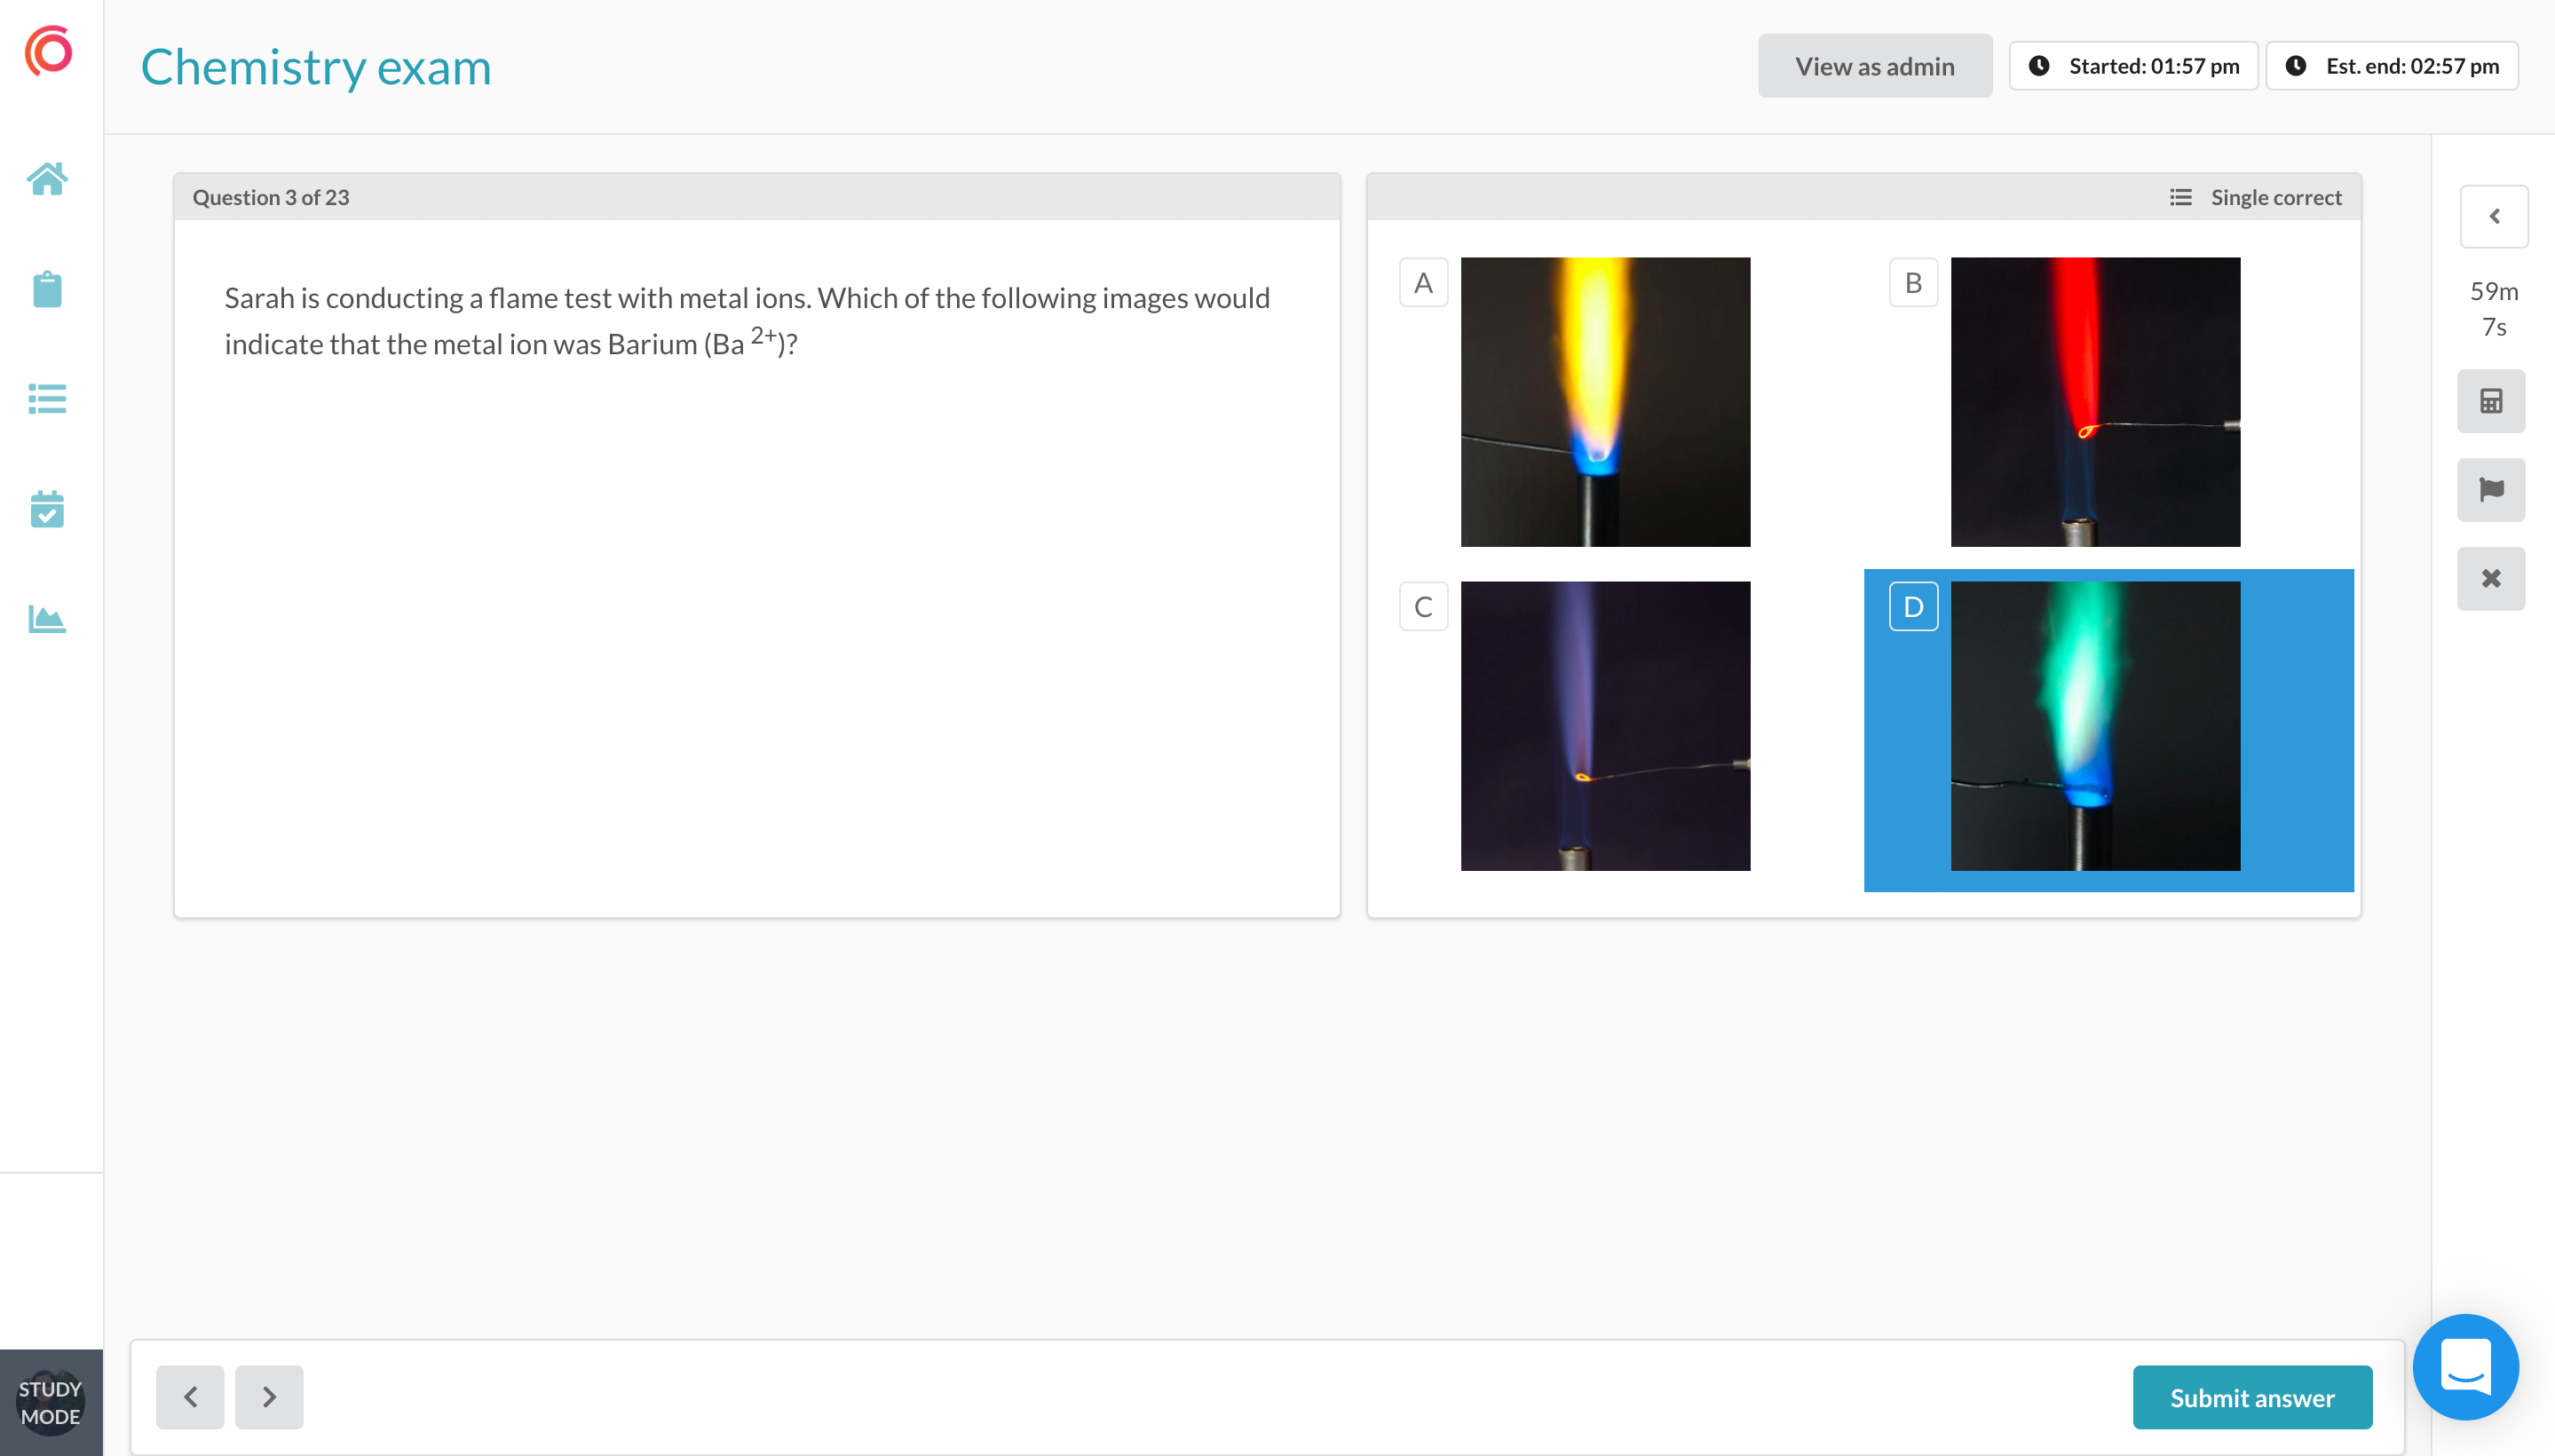Image resolution: width=2555 pixels, height=1456 pixels.
Task: Open the chat support bubble
Action: point(2466,1367)
